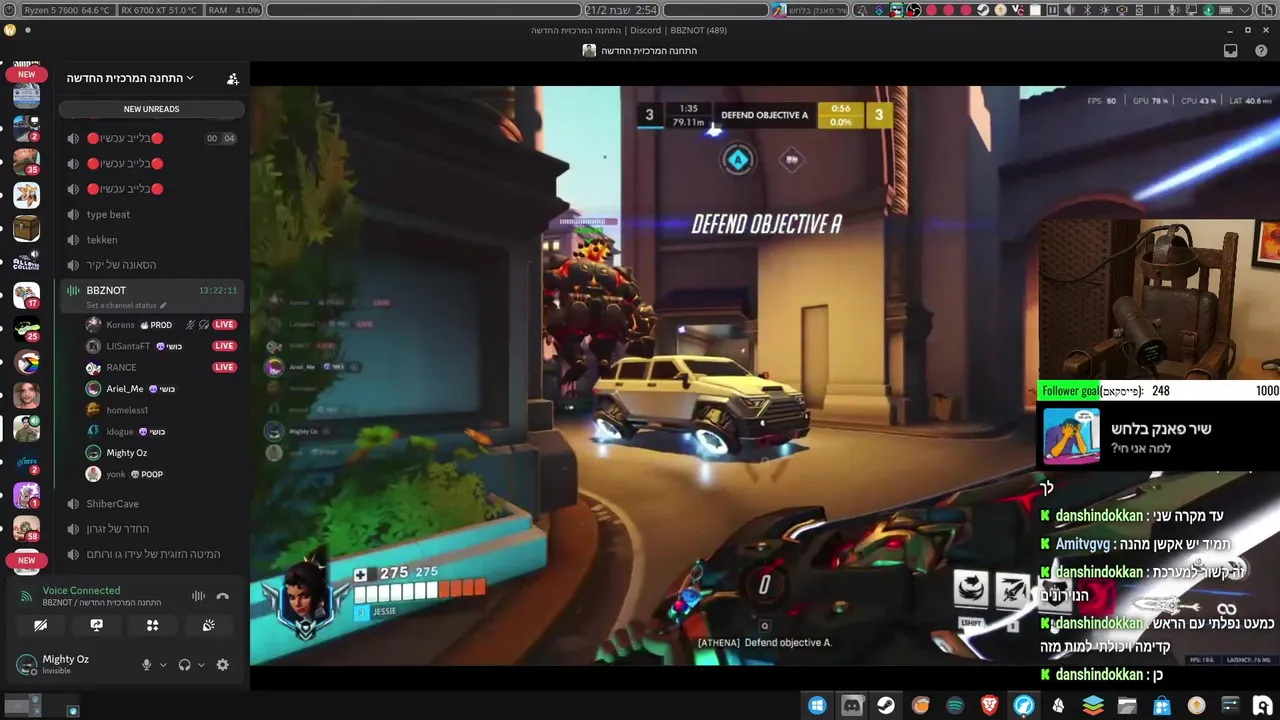This screenshot has height=720, width=1280.
Task: Open Spotify in bottom taskbar
Action: coord(955,706)
